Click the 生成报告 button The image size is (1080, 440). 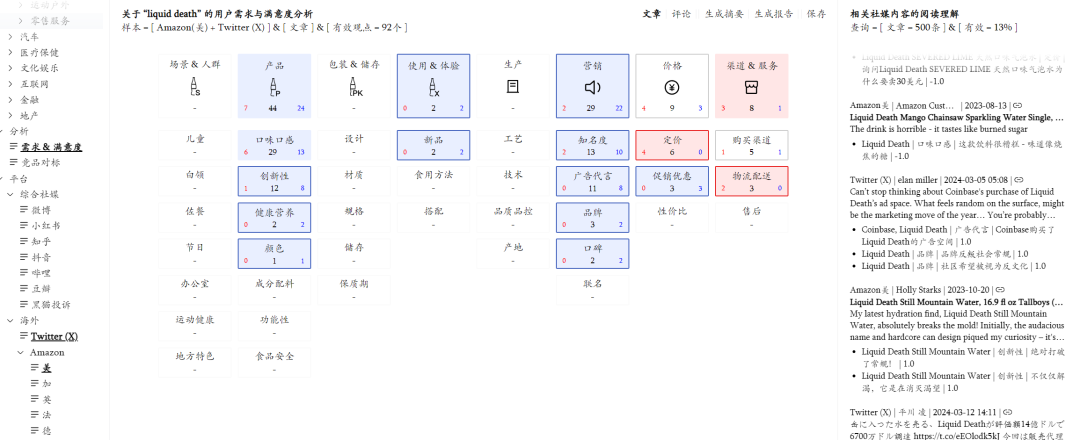773,15
